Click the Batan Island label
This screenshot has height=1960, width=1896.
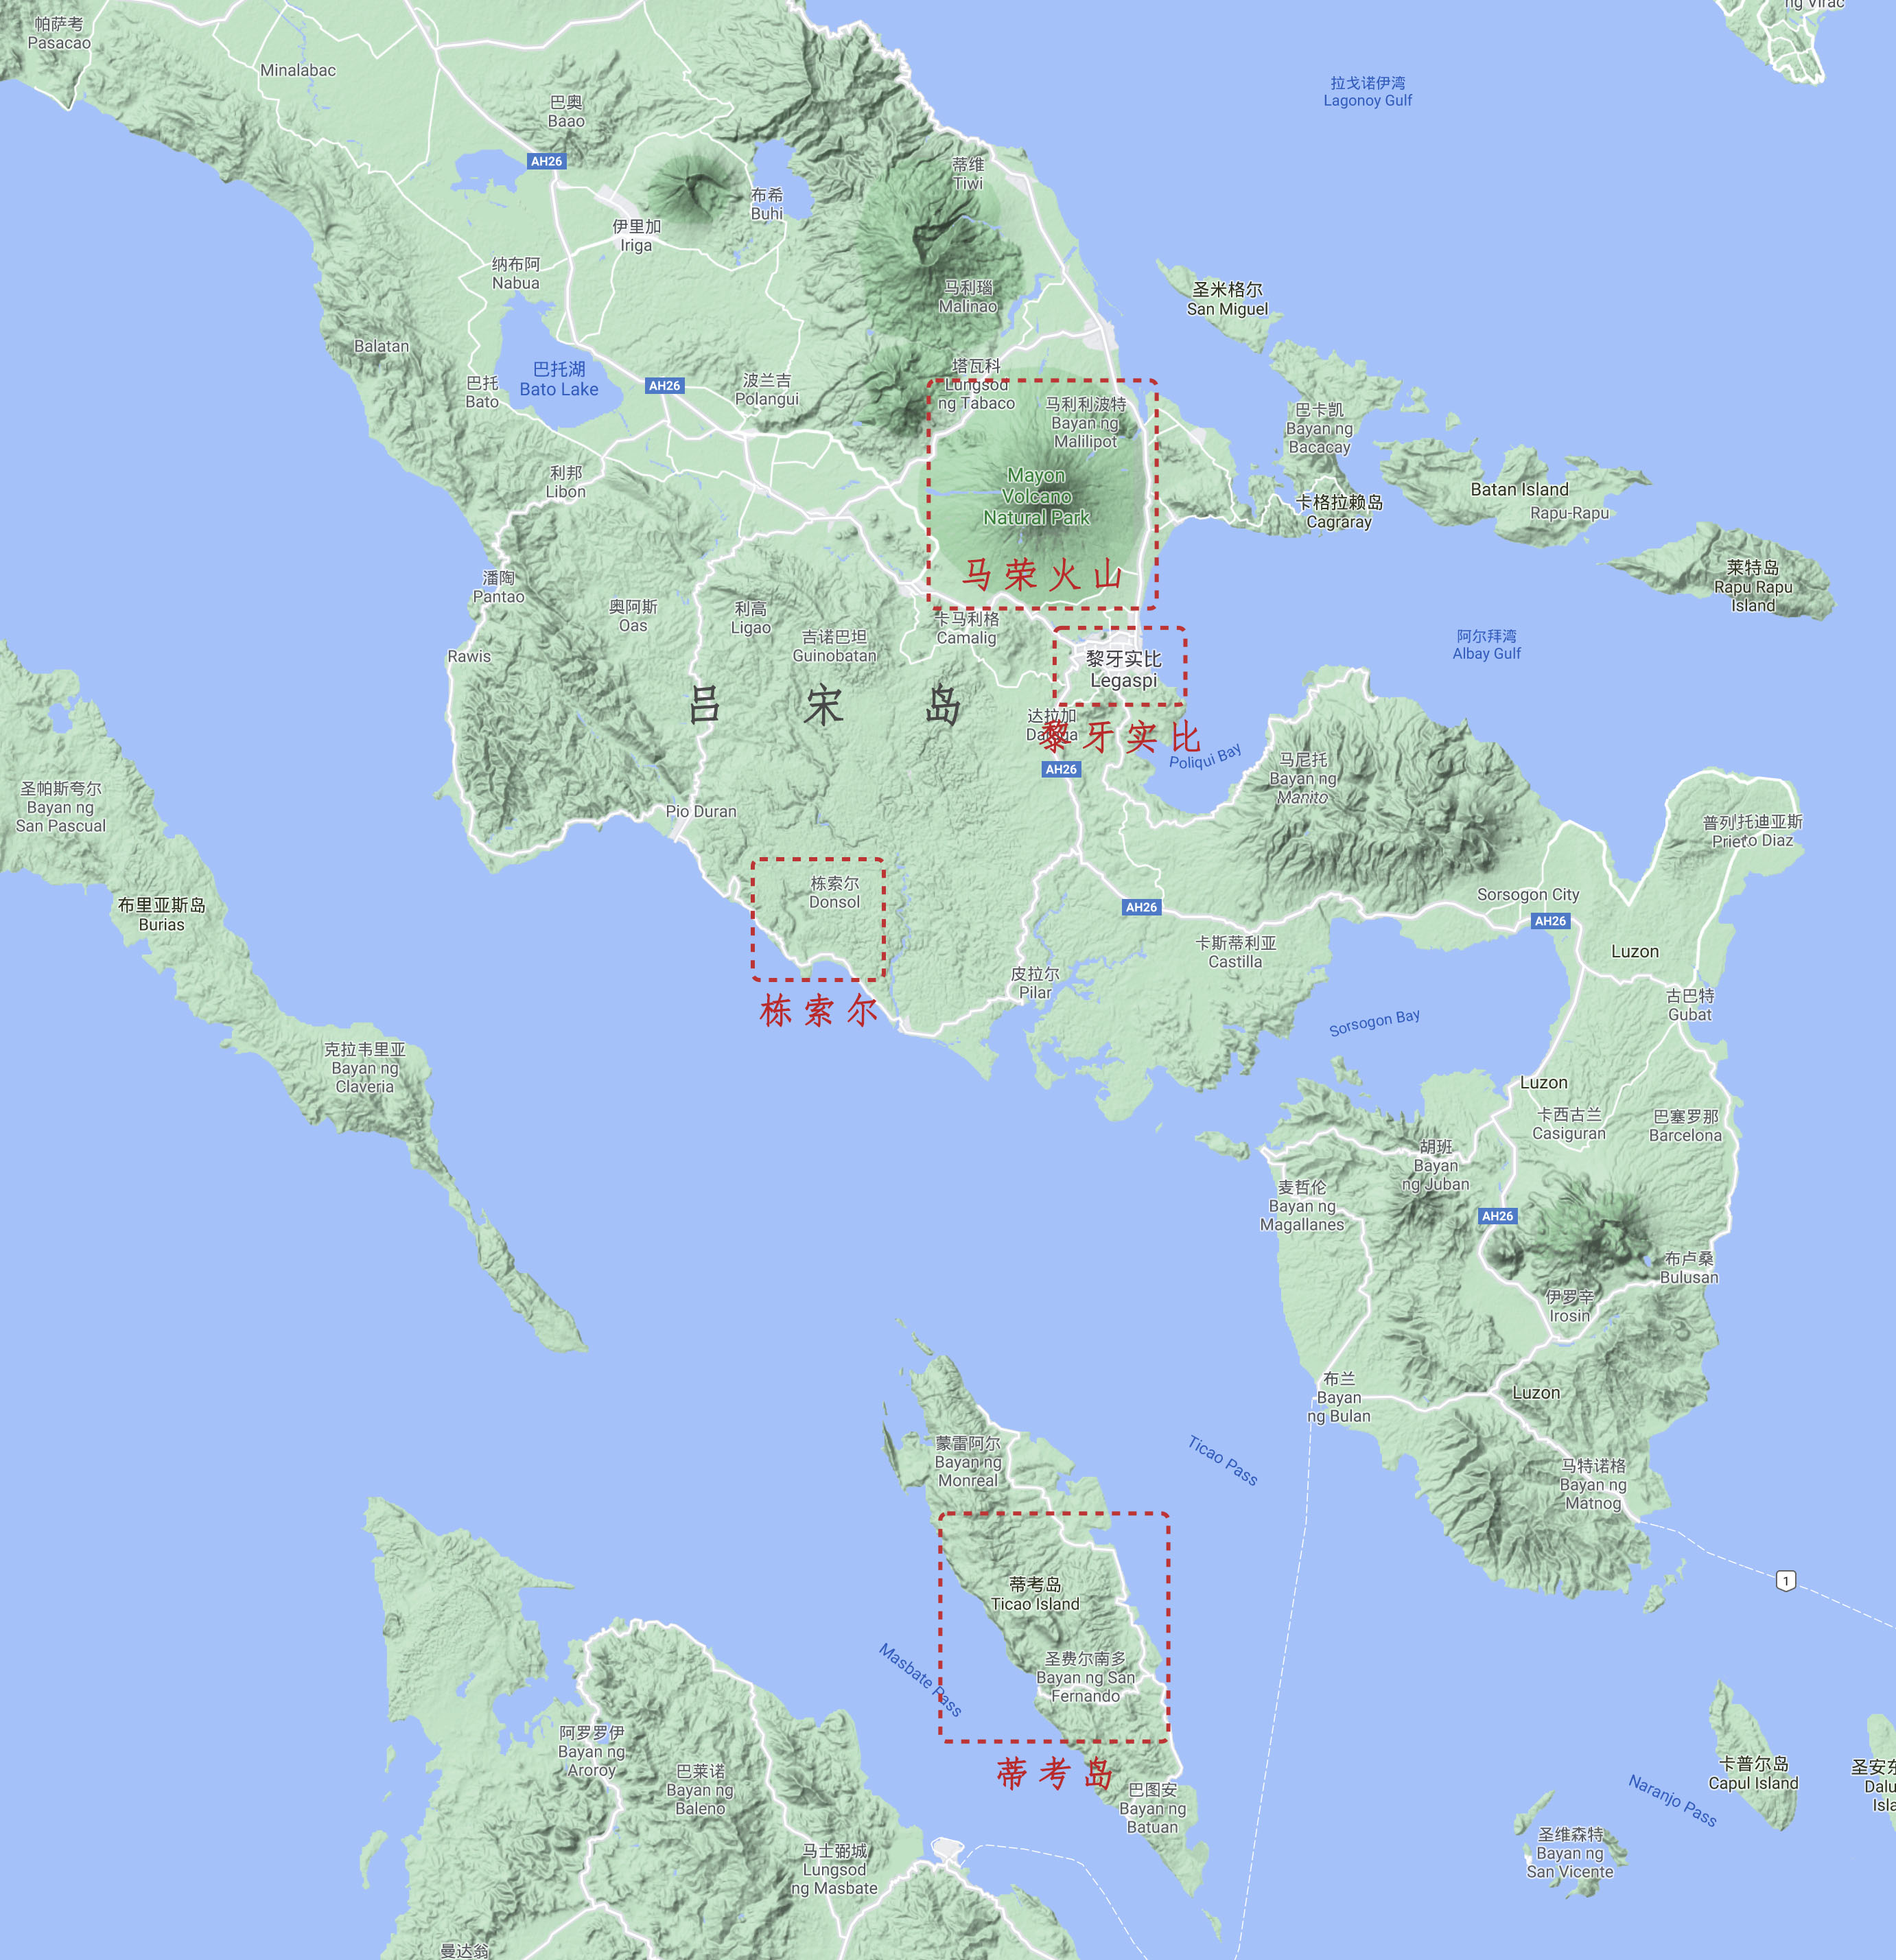1519,489
